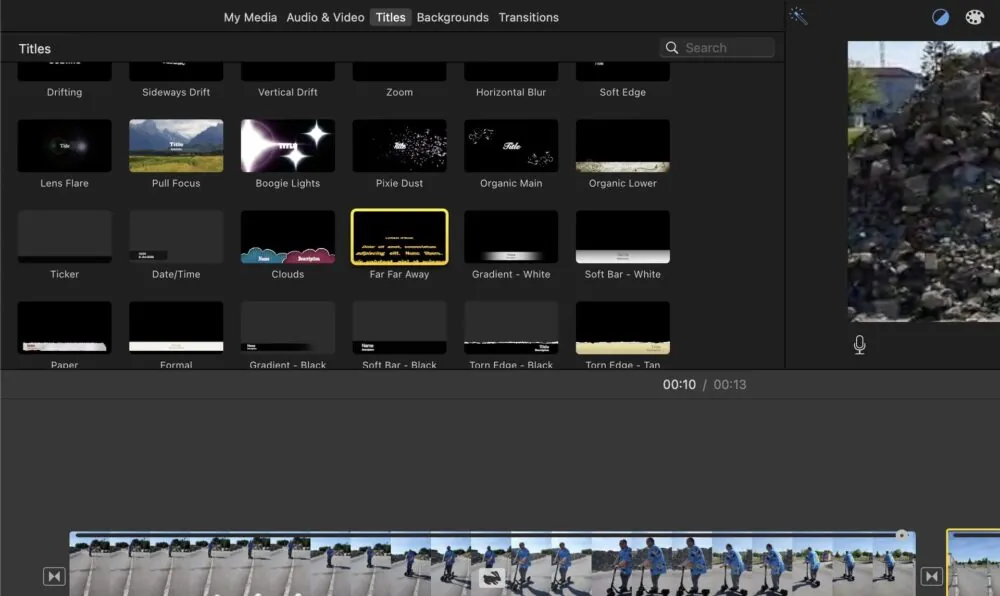Choose the Boogie Lights title thumbnail
The width and height of the screenshot is (1000, 596).
288,145
